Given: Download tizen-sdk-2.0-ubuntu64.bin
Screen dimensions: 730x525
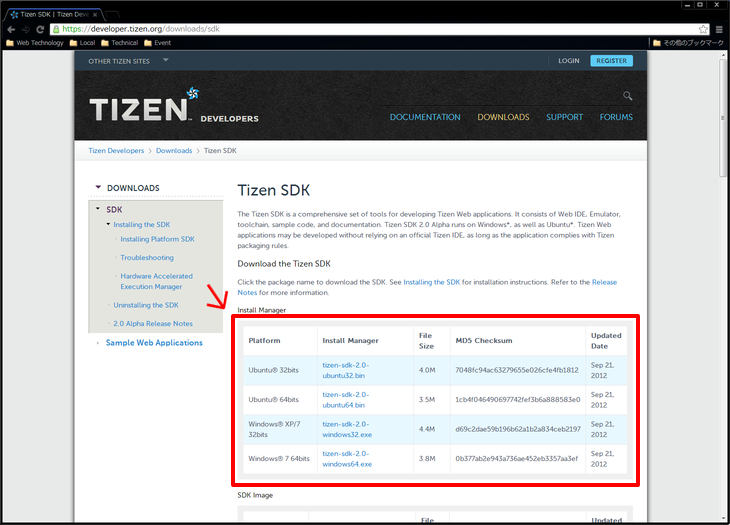Looking at the screenshot, I should (345, 400).
